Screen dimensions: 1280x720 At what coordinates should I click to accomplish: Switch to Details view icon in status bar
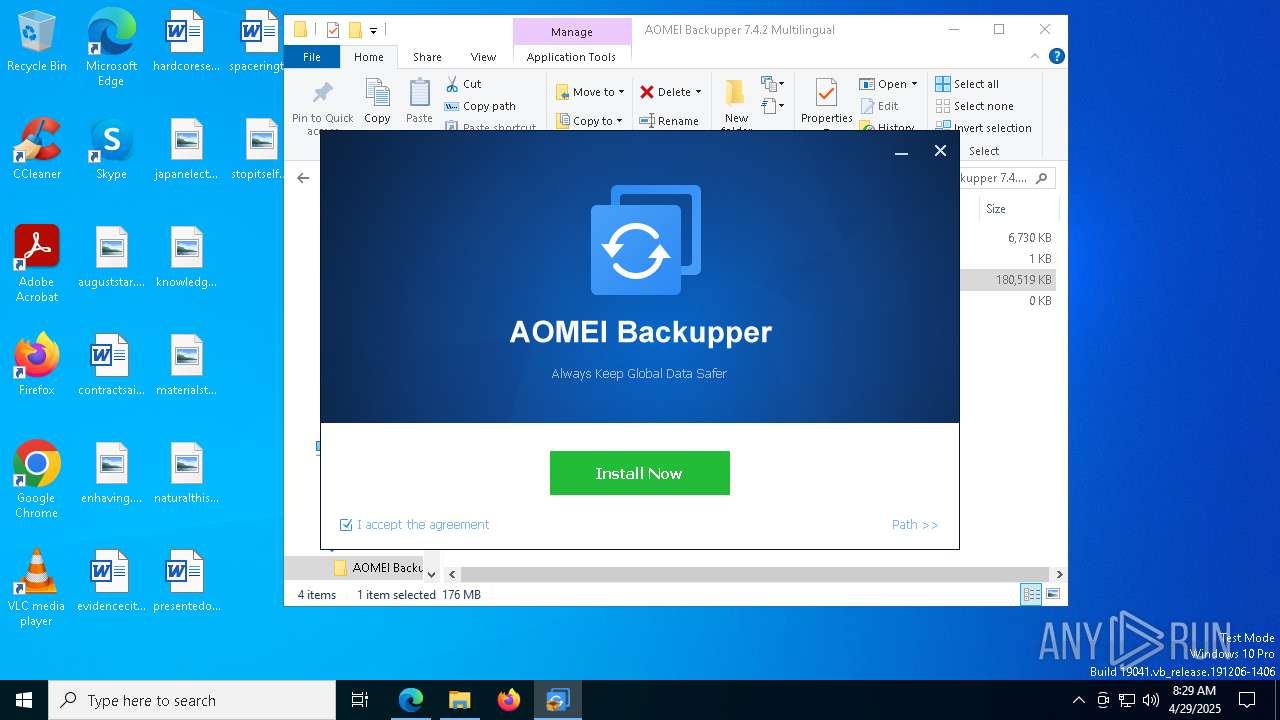(1030, 595)
